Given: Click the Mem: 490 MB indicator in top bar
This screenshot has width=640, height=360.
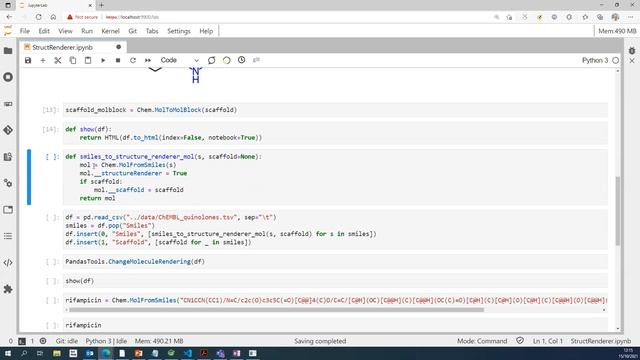Looking at the screenshot, I should [617, 31].
